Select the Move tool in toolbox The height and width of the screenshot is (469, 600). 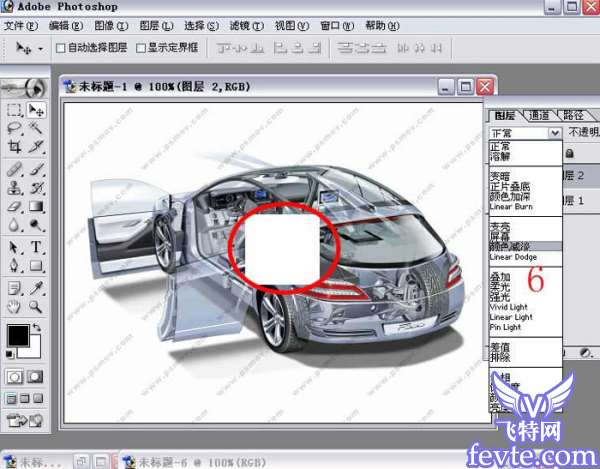tap(36, 111)
